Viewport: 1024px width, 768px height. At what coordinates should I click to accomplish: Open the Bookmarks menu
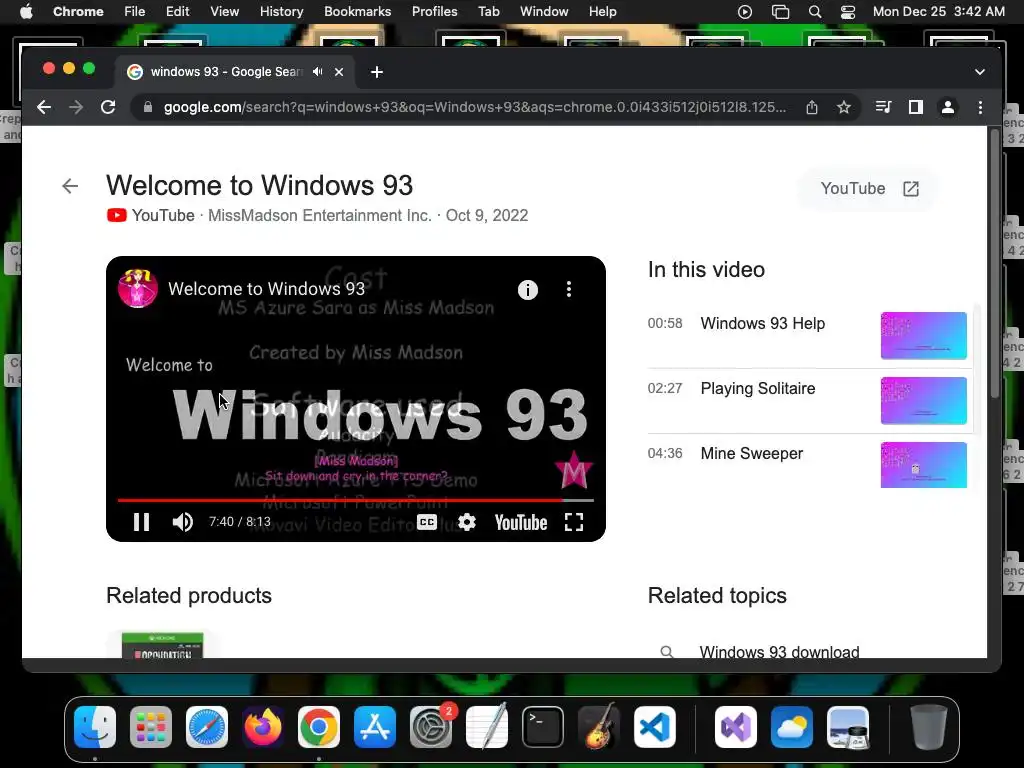tap(357, 11)
